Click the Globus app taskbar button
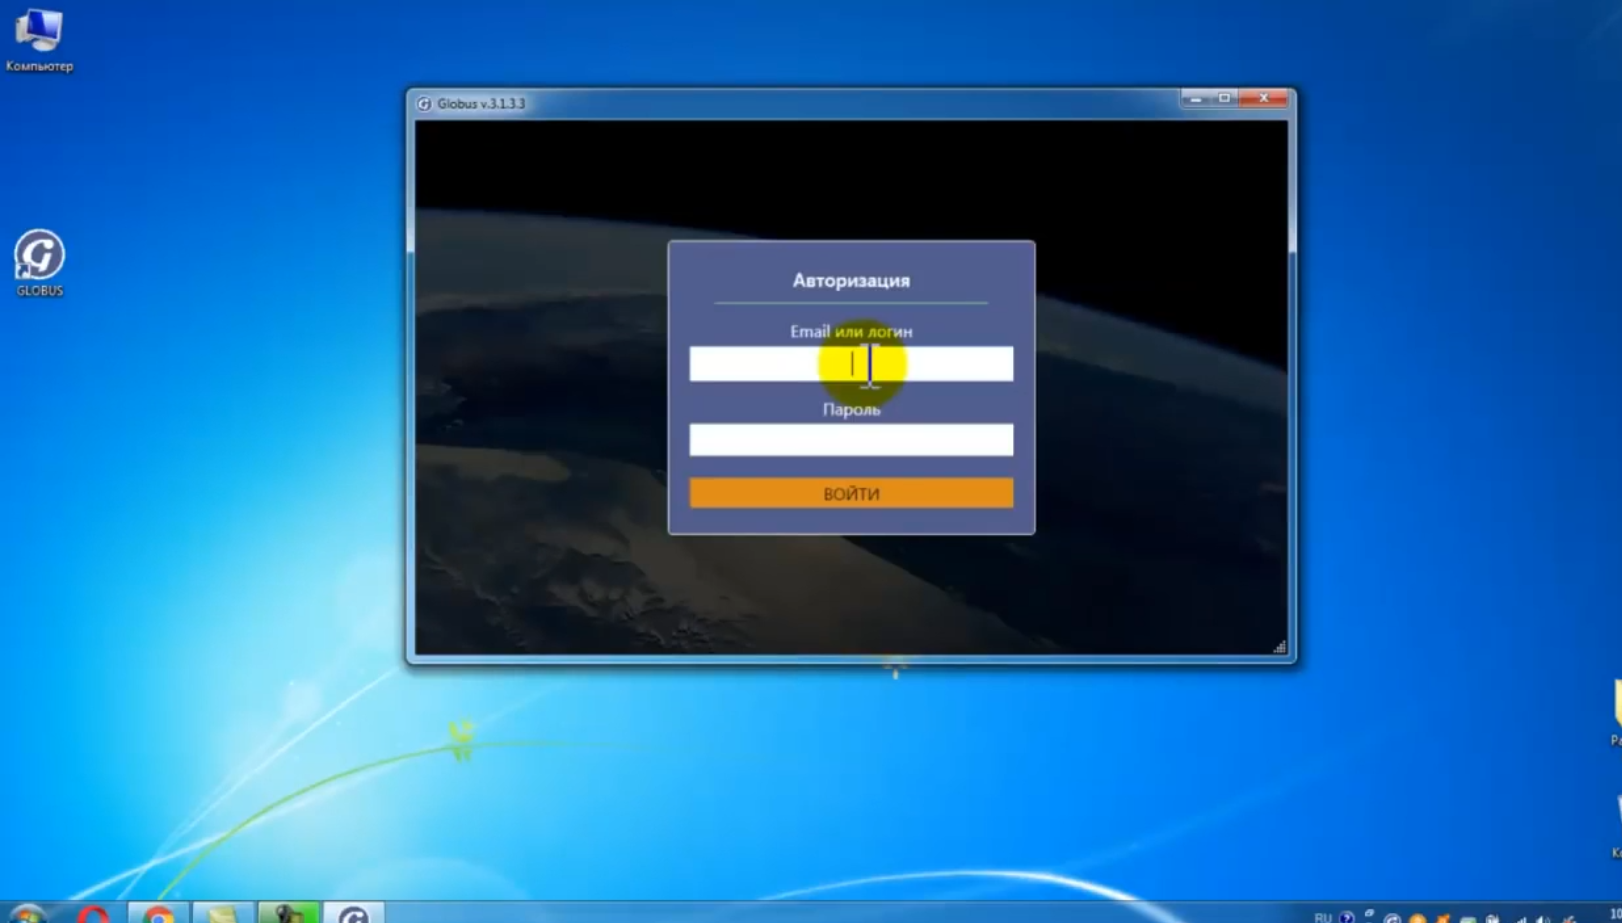This screenshot has width=1622, height=923. tap(353, 913)
